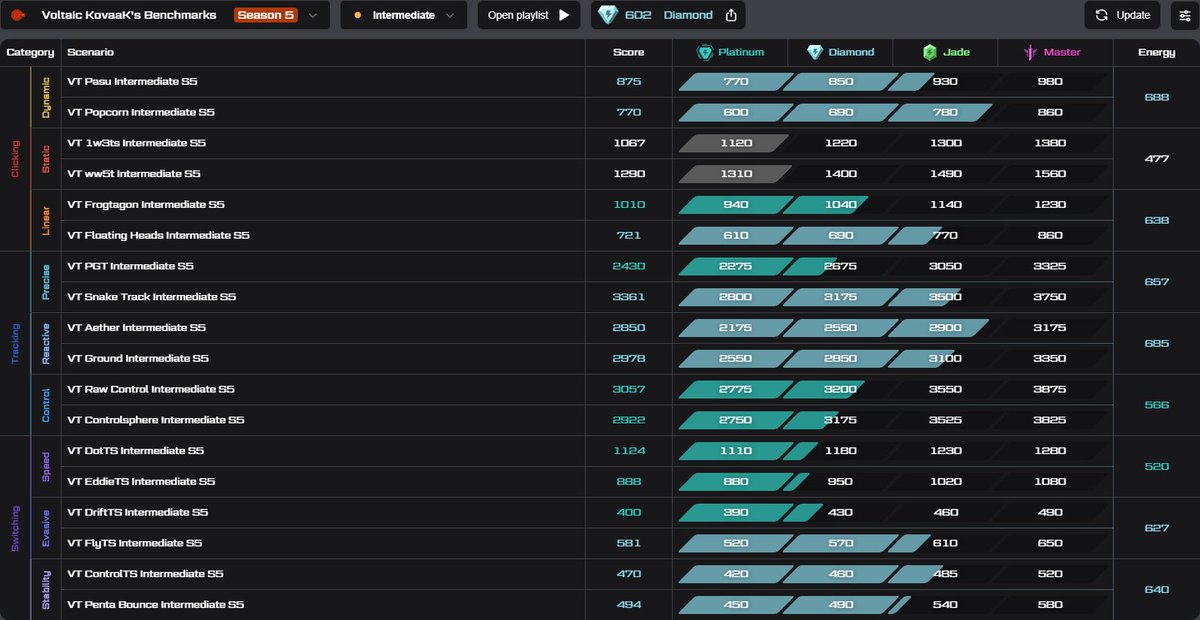Click the Score column header
Screen dimensions: 1200x620
(629, 52)
